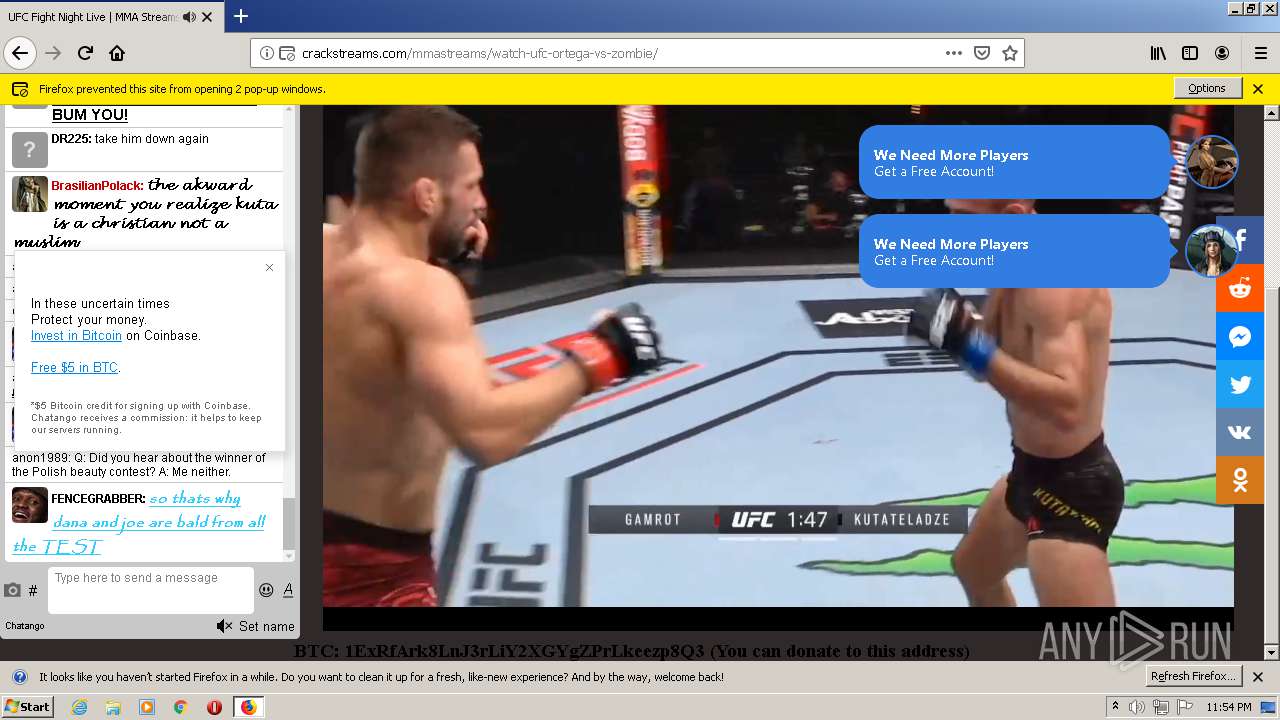
Task: Open the Invest in Bitcoin link
Action: [76, 336]
